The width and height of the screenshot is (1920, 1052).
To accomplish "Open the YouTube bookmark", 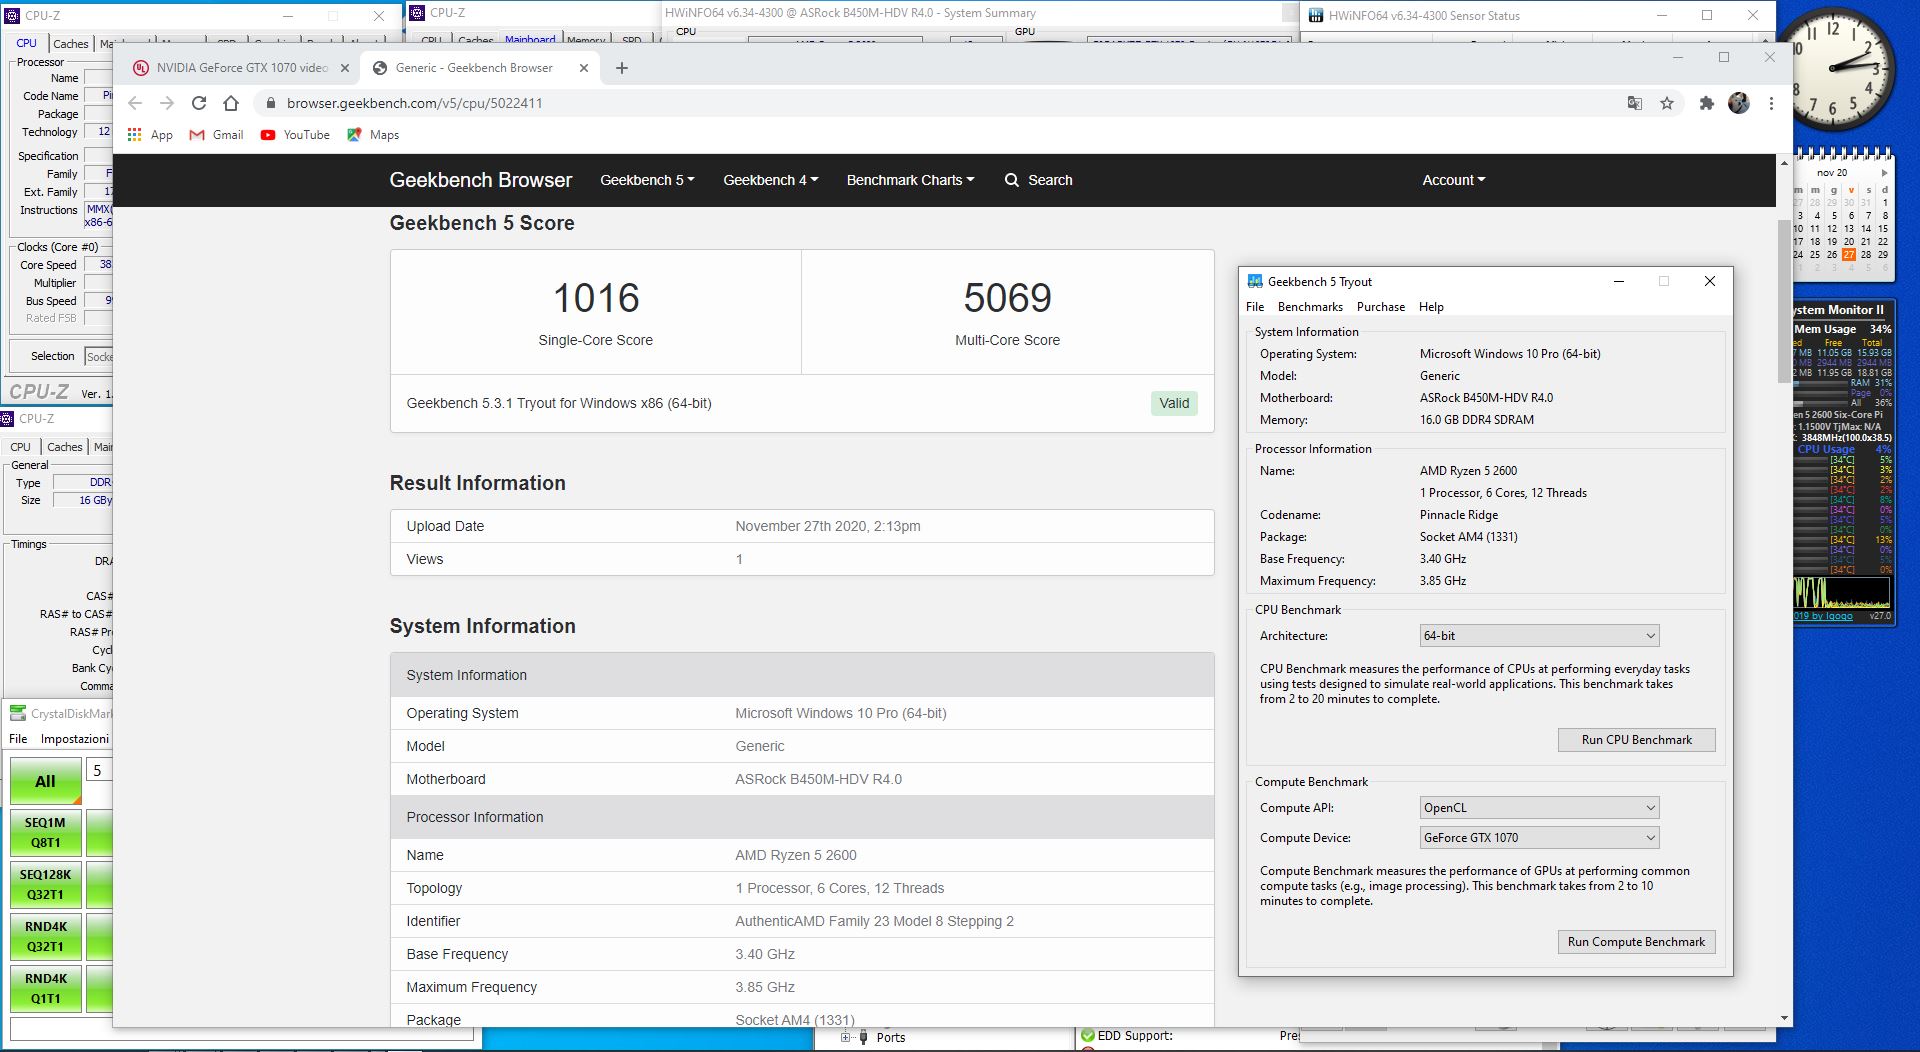I will coord(295,135).
